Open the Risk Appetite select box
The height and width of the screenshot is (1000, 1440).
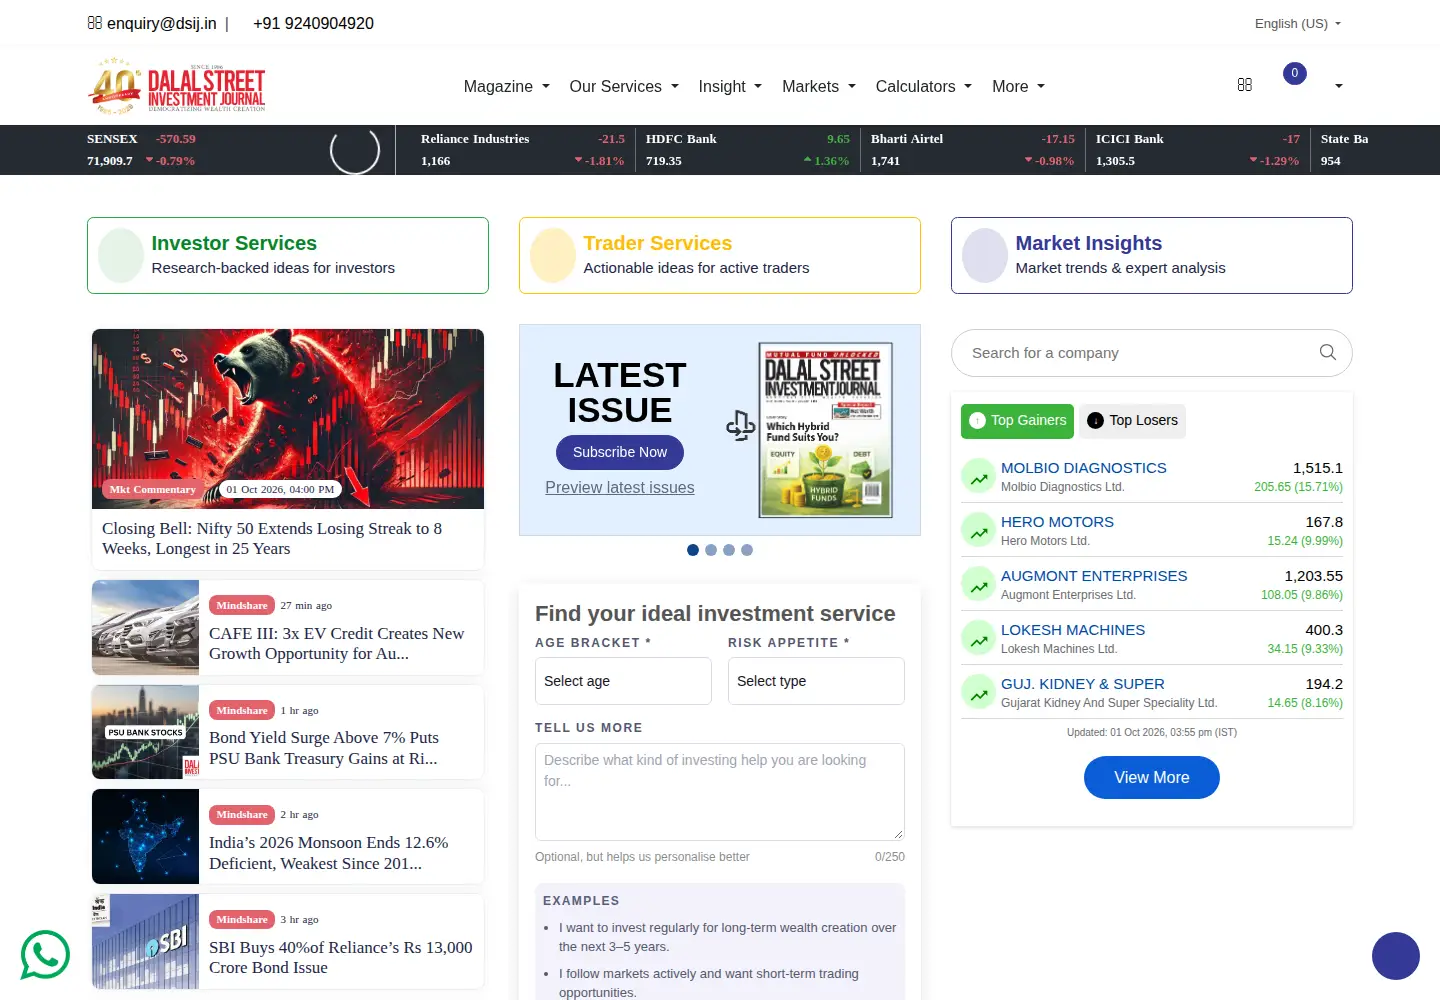[816, 681]
